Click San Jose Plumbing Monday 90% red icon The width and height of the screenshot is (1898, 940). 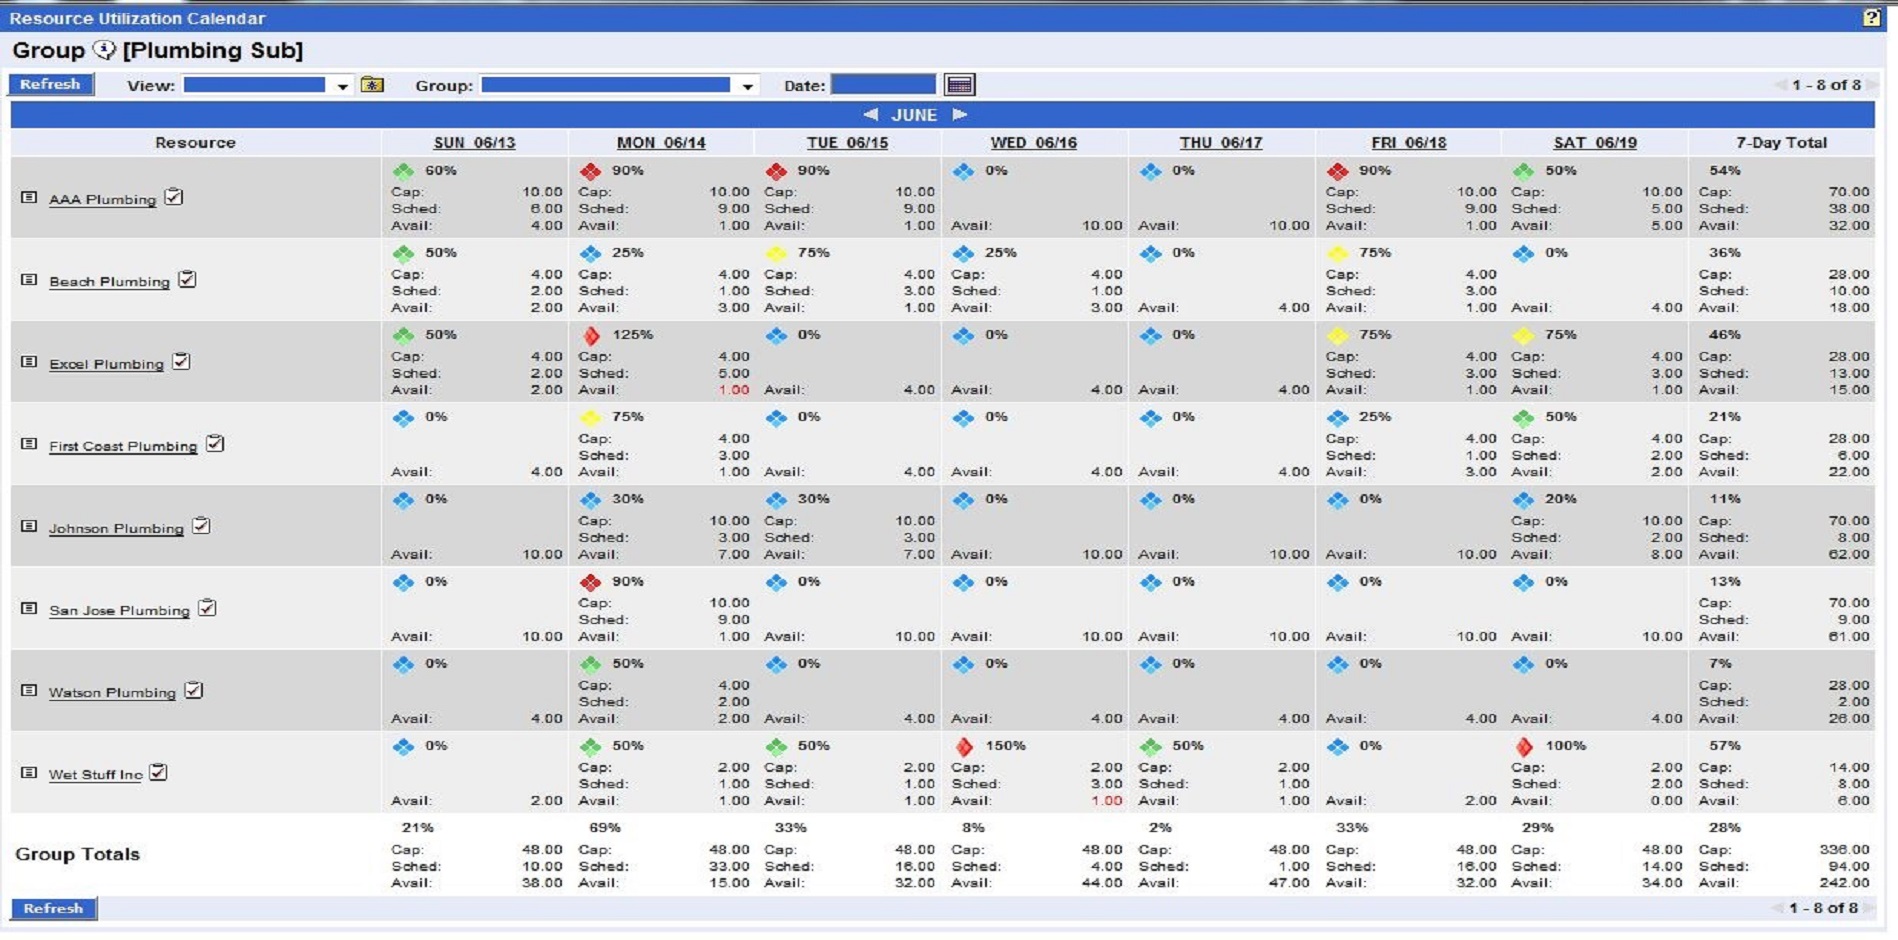click(590, 582)
